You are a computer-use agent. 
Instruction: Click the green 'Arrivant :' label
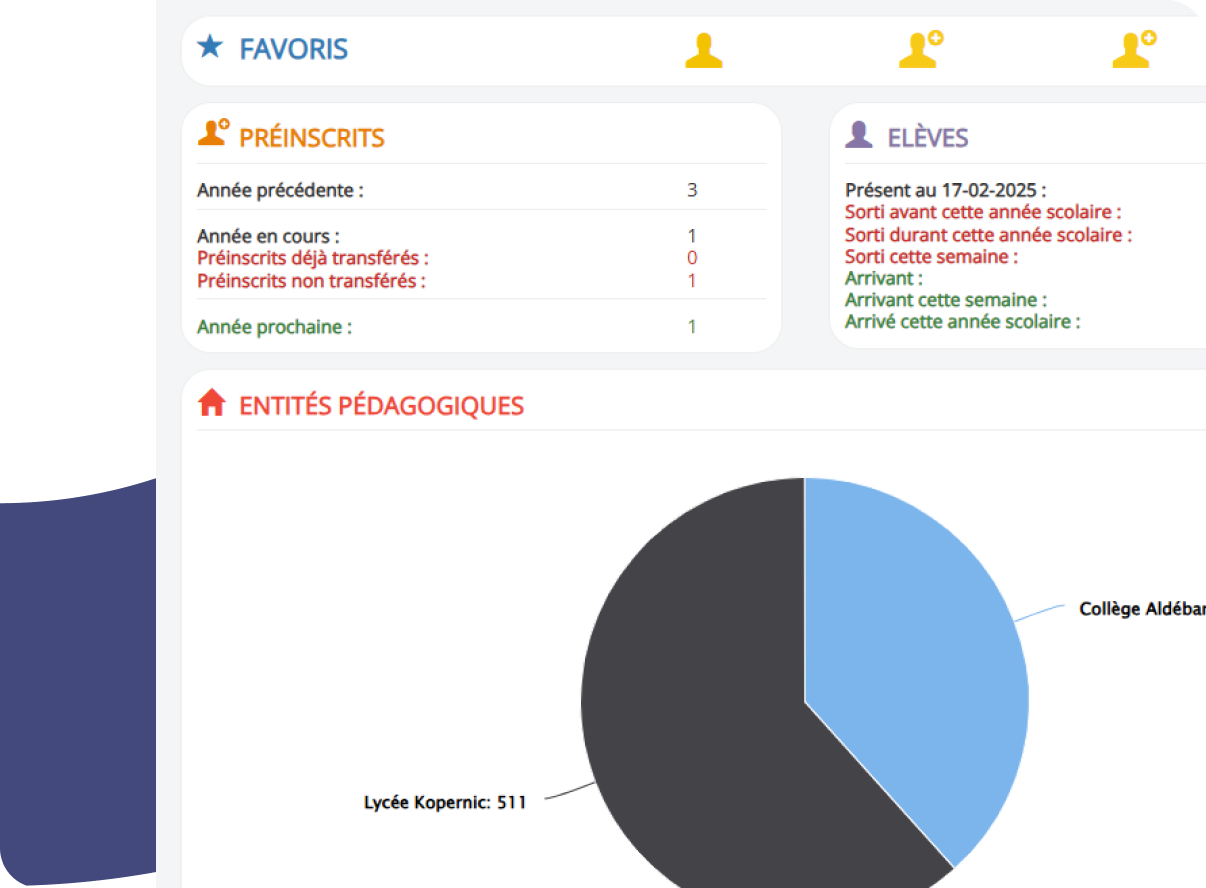tap(884, 278)
